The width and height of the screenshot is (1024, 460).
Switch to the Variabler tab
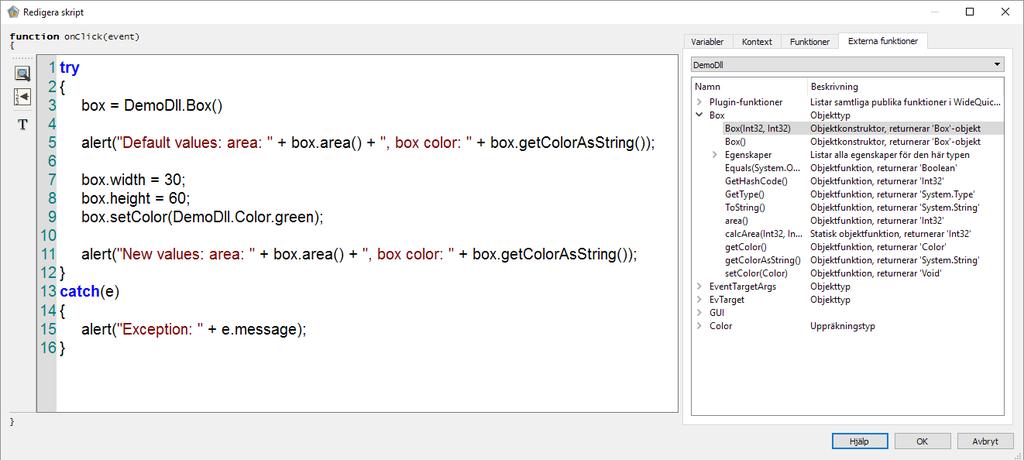point(707,41)
